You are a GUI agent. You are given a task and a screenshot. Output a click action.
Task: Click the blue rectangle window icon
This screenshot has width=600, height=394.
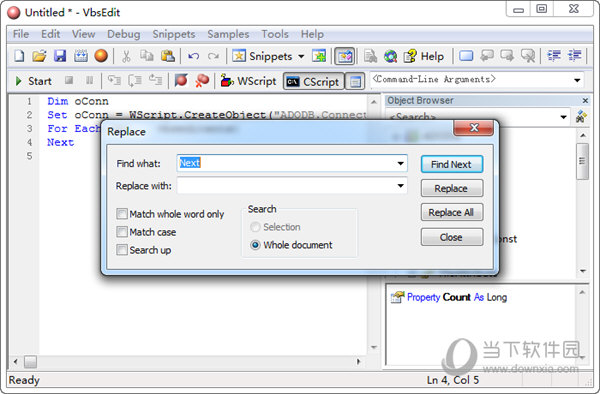tap(466, 56)
